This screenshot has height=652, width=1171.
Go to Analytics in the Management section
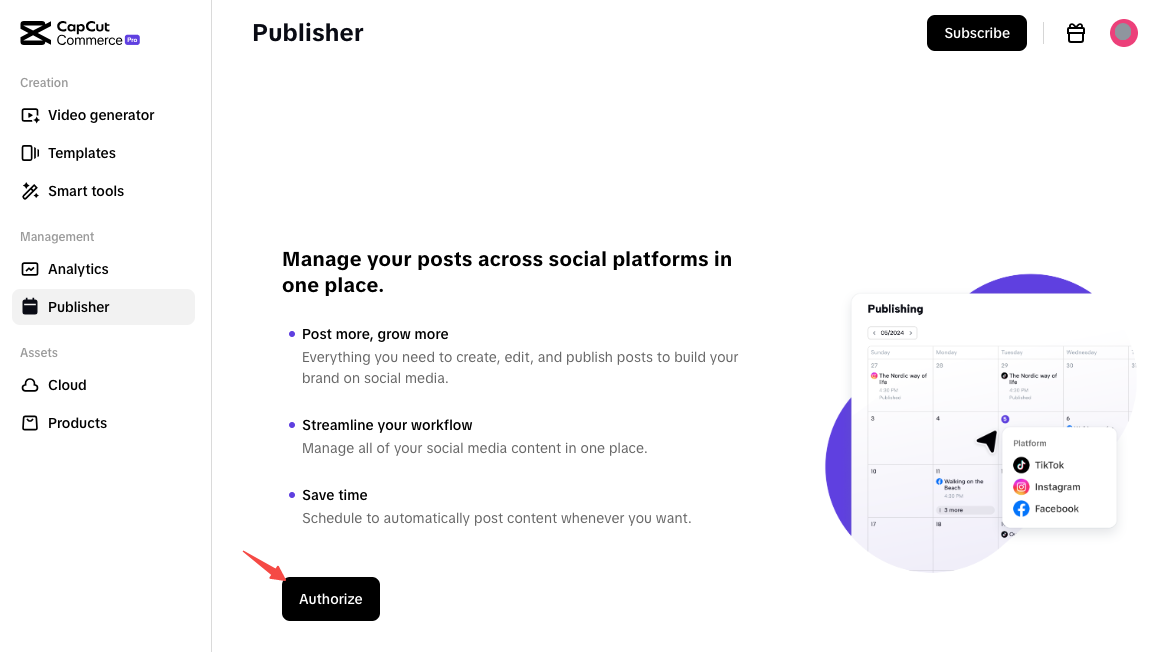pos(78,269)
